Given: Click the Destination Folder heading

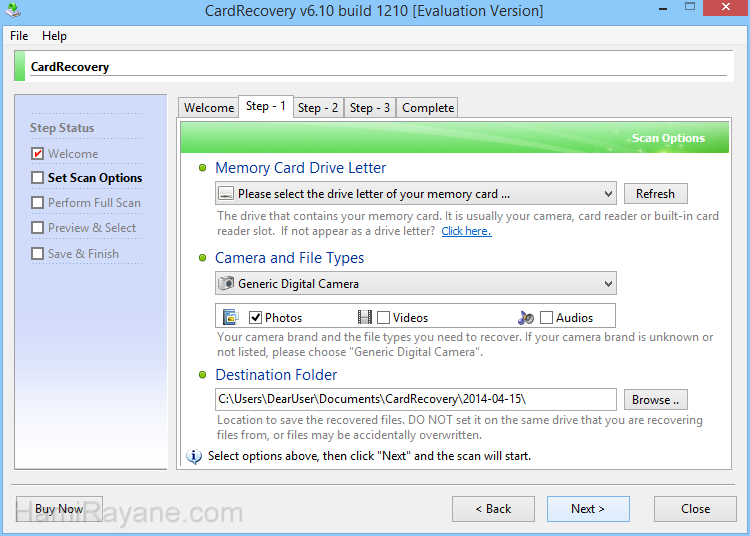Looking at the screenshot, I should point(276,375).
